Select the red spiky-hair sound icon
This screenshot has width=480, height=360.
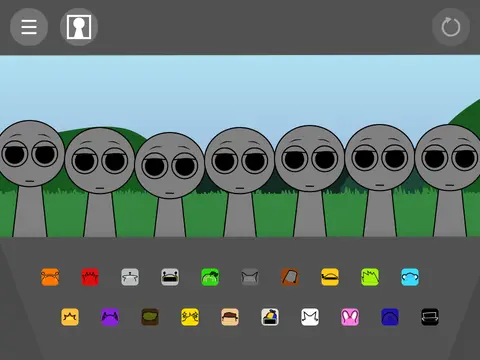click(x=90, y=277)
